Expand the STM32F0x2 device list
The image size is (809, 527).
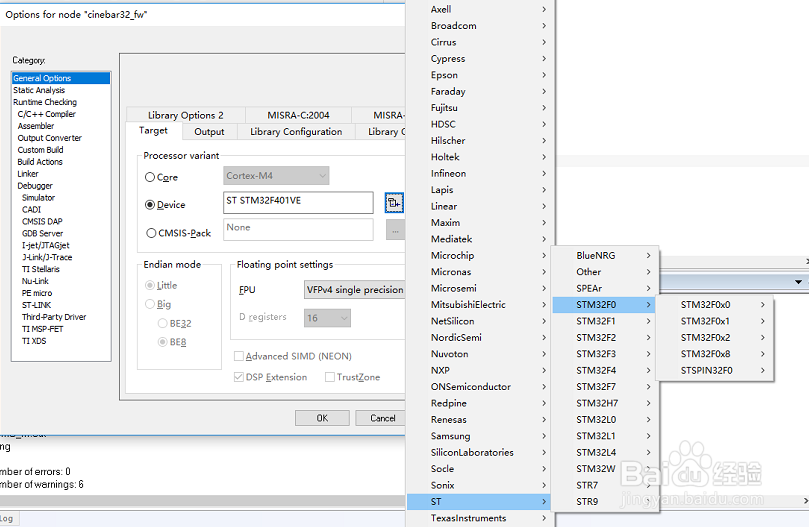[x=715, y=338]
